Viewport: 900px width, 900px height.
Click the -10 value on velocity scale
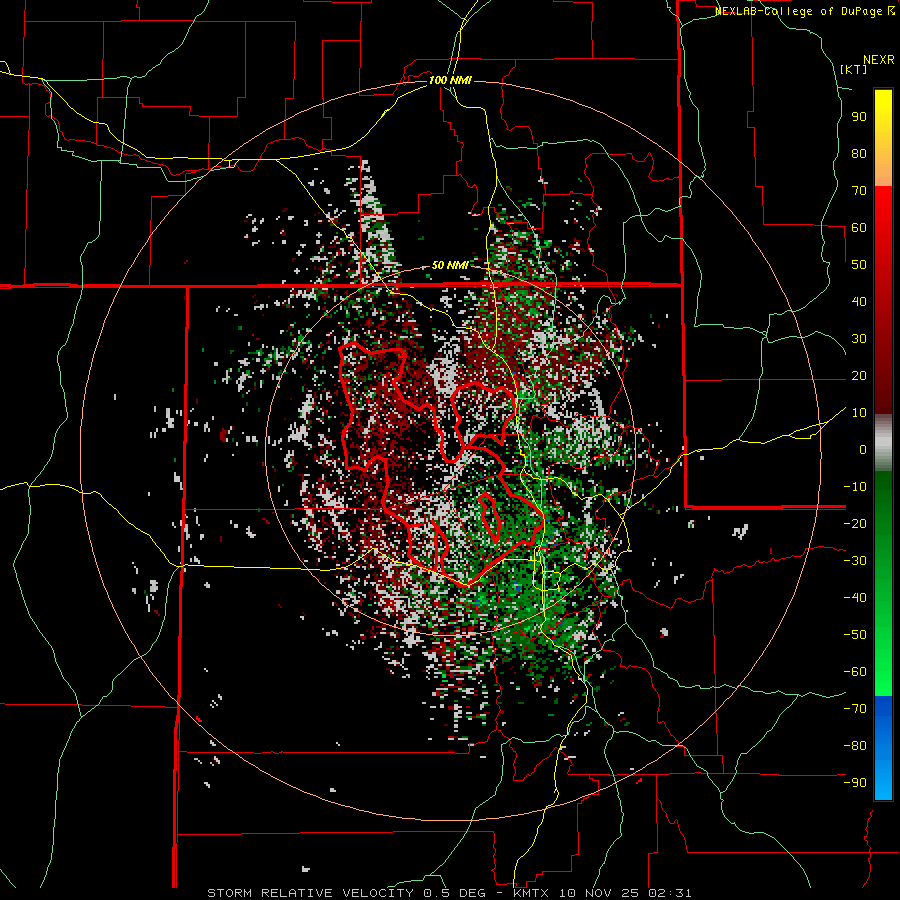[855, 487]
